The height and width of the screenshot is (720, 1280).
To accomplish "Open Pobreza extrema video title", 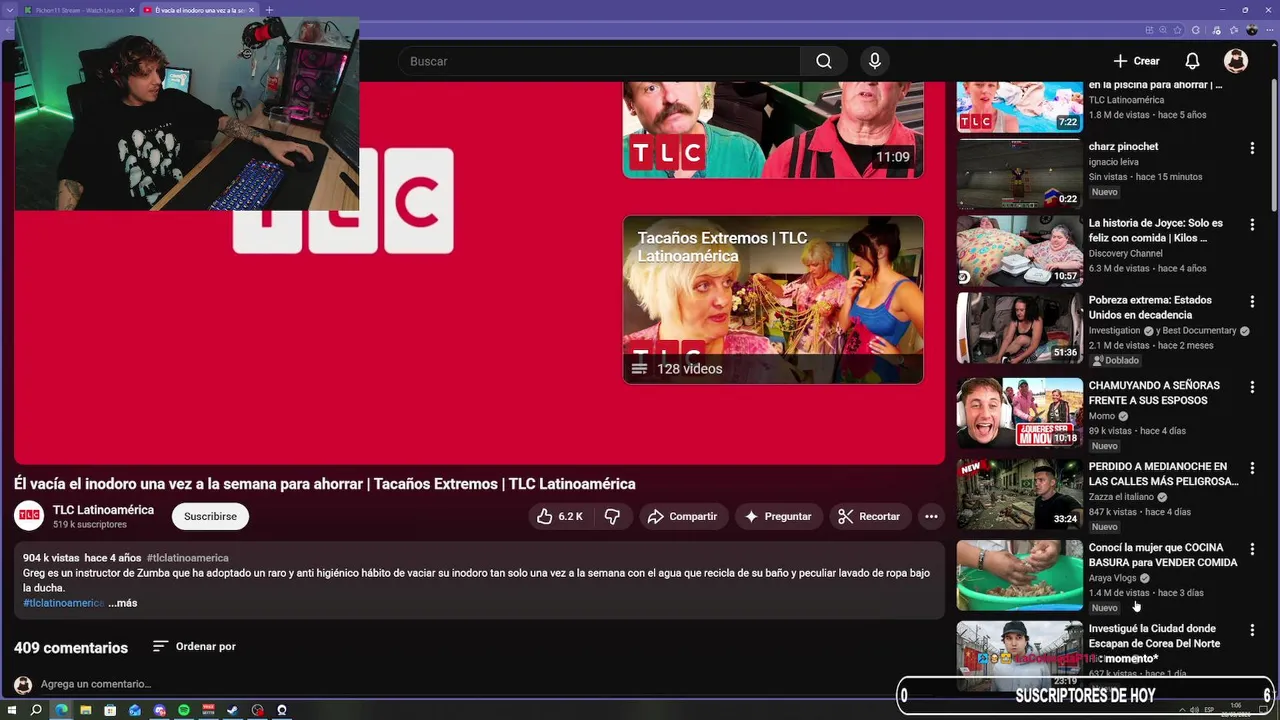I will pos(1151,307).
